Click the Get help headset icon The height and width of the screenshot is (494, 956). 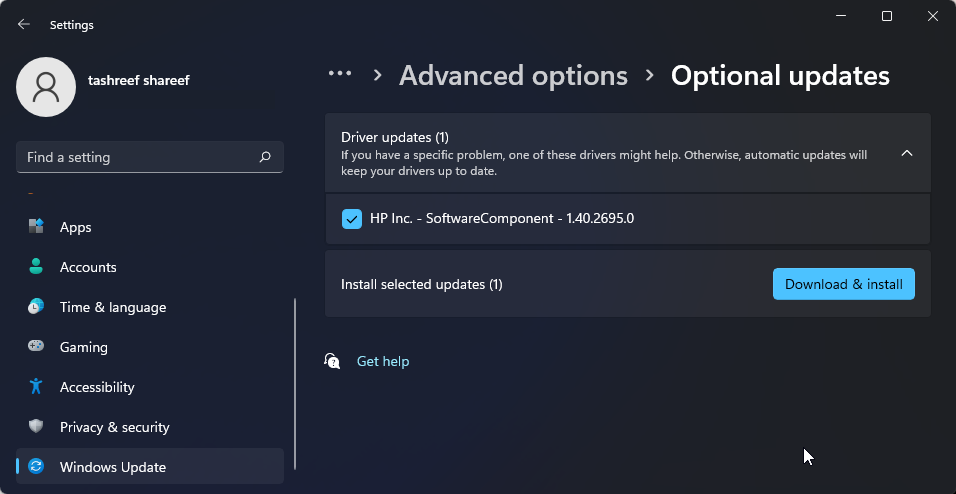point(332,361)
